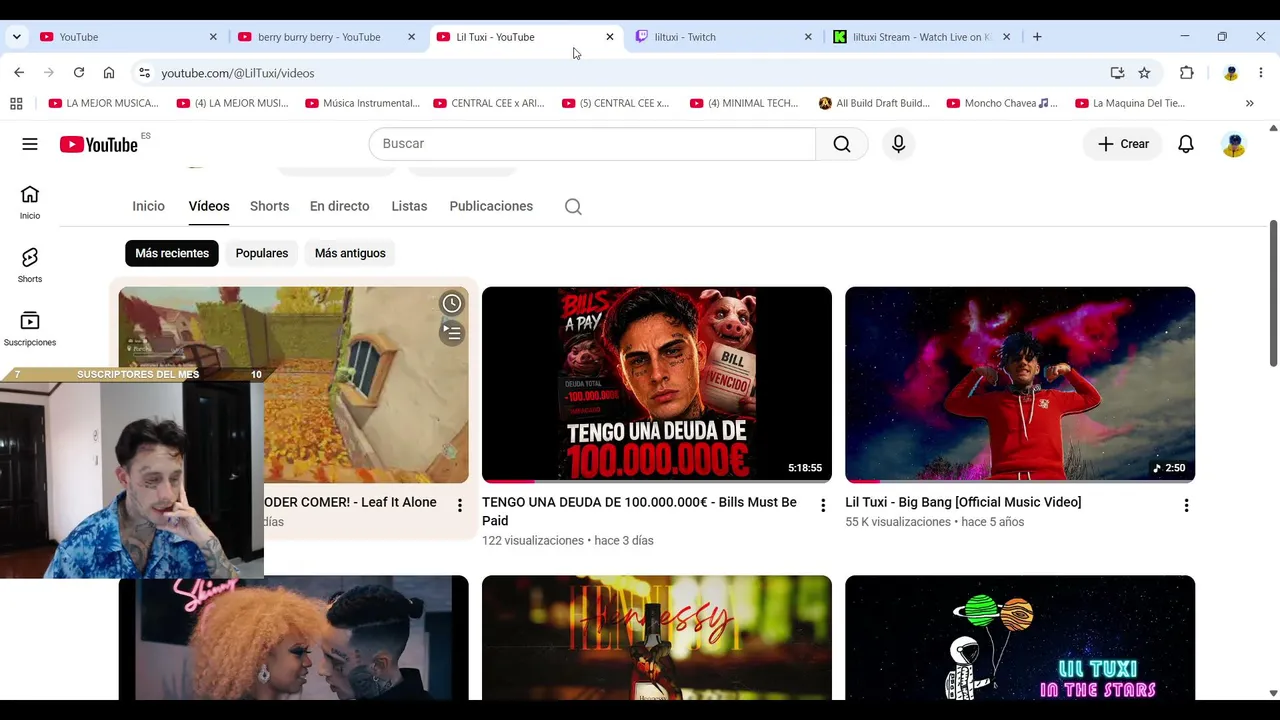Open La Maquina Del Tie bookmark
The image size is (1280, 720).
pyautogui.click(x=1131, y=103)
